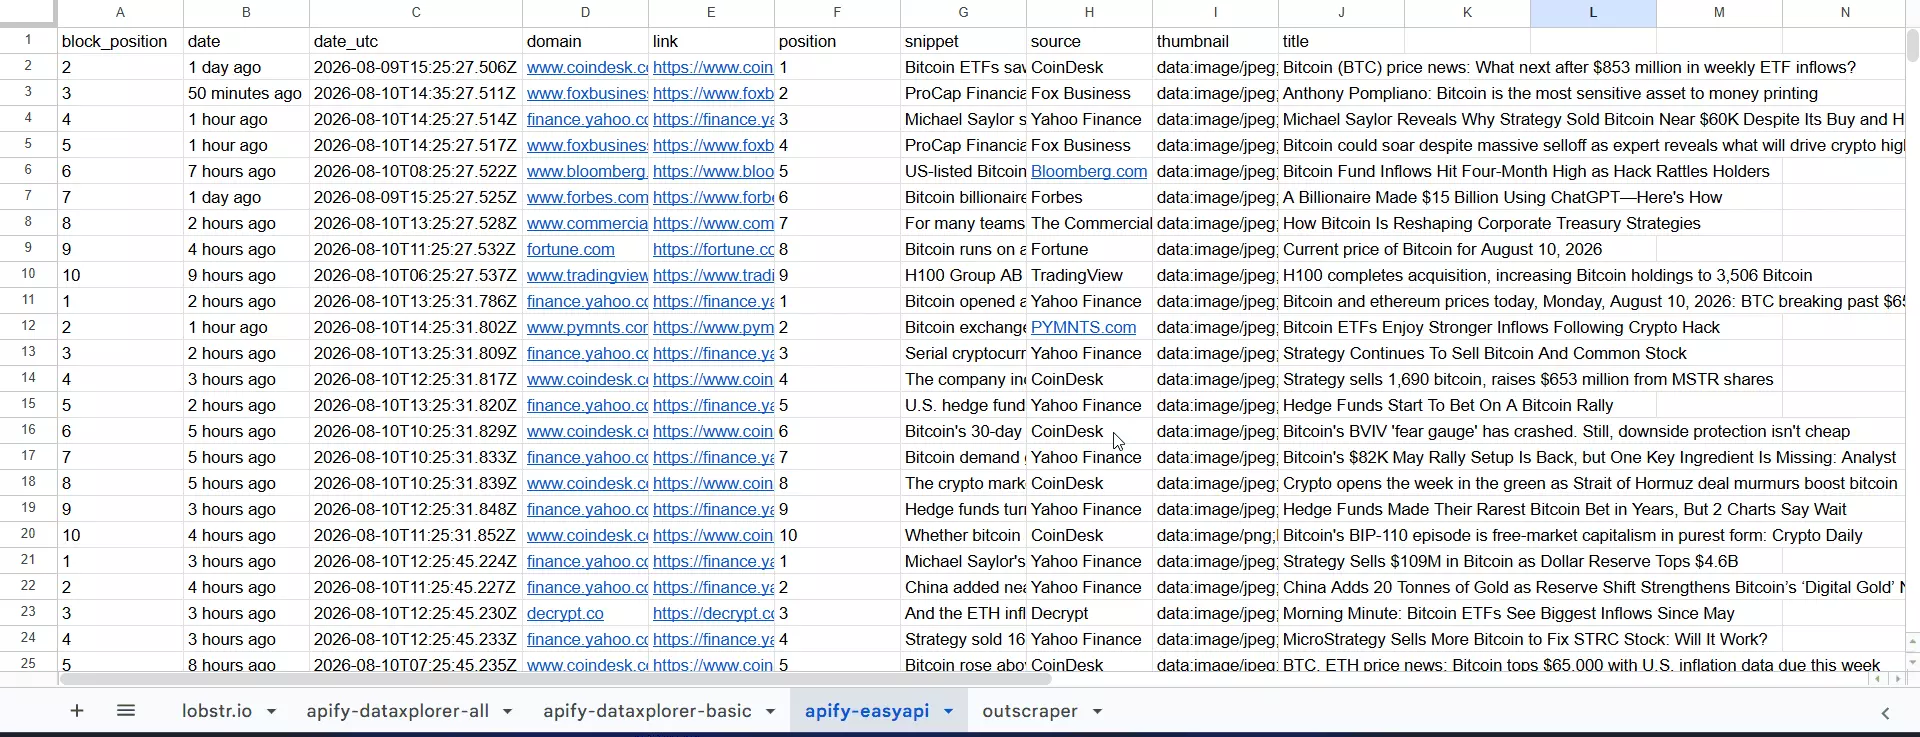Select title 'Current price of Bitcoin for August 10, 2026'
1920x737 pixels.
[x=1442, y=249]
